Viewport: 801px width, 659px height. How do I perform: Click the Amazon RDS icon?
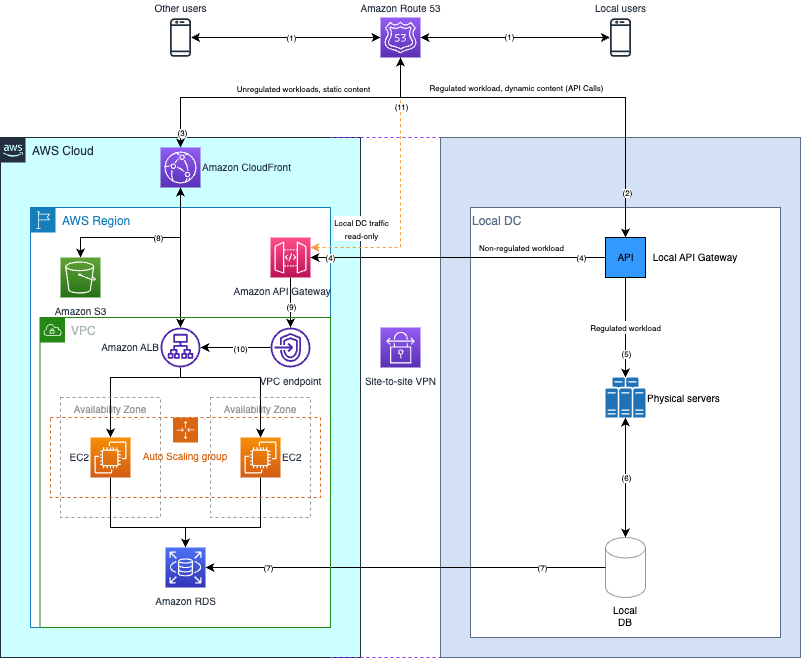[x=185, y=568]
